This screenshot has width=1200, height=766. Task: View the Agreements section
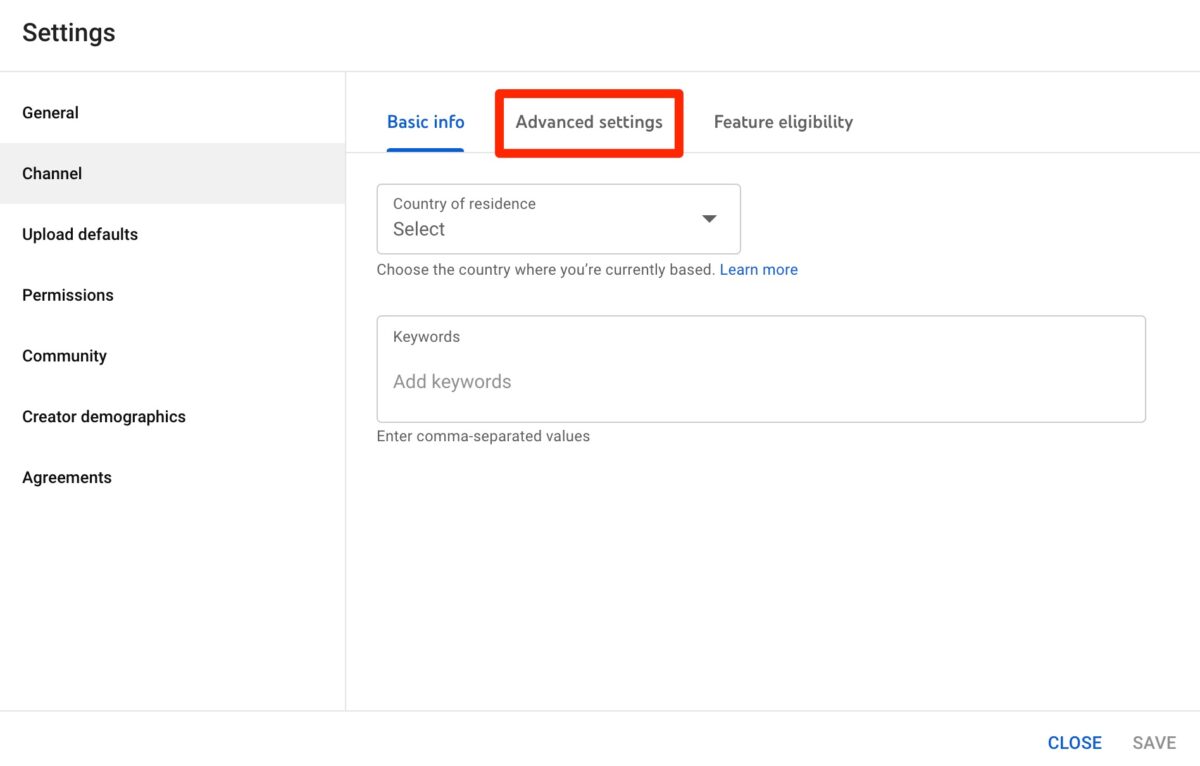(x=67, y=478)
